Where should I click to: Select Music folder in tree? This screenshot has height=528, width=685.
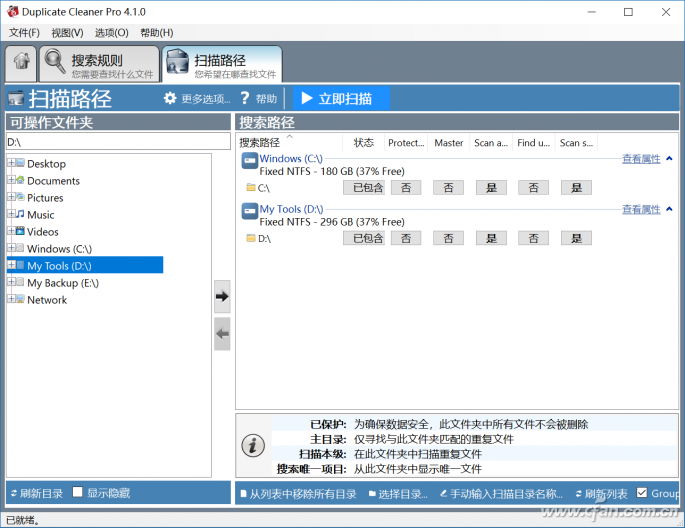pos(41,215)
